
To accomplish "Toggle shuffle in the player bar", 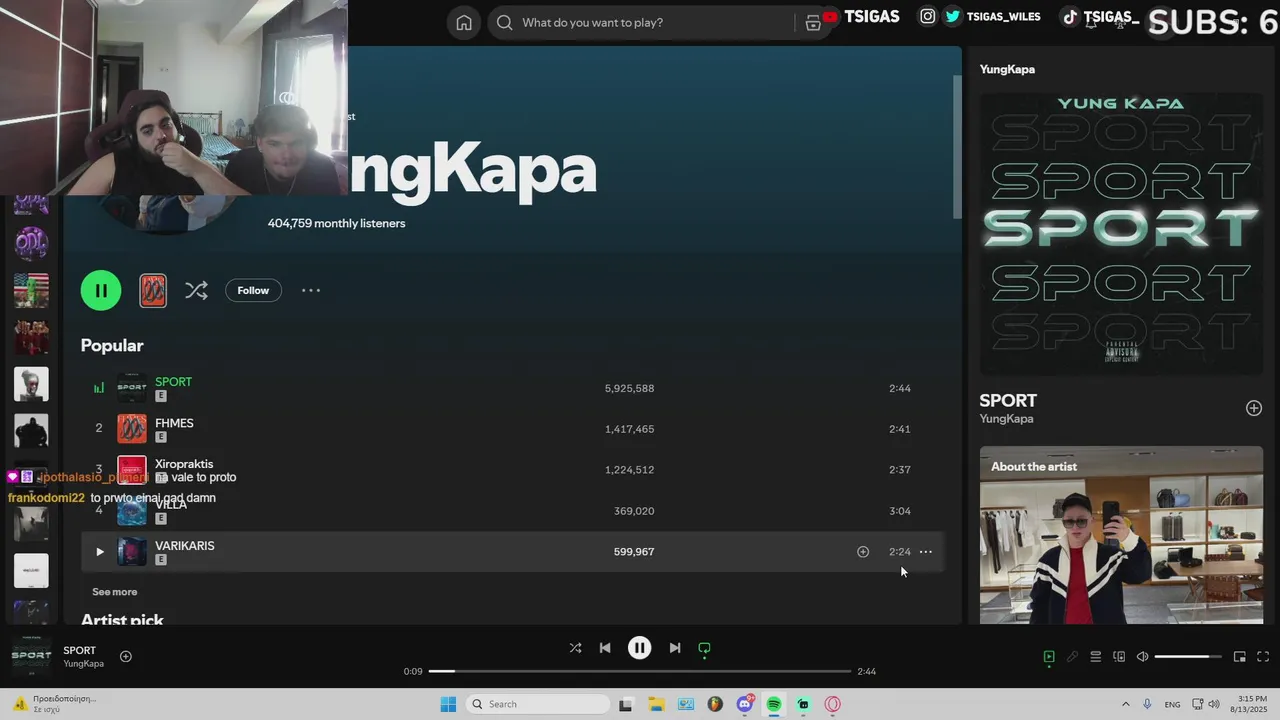I will tap(575, 648).
